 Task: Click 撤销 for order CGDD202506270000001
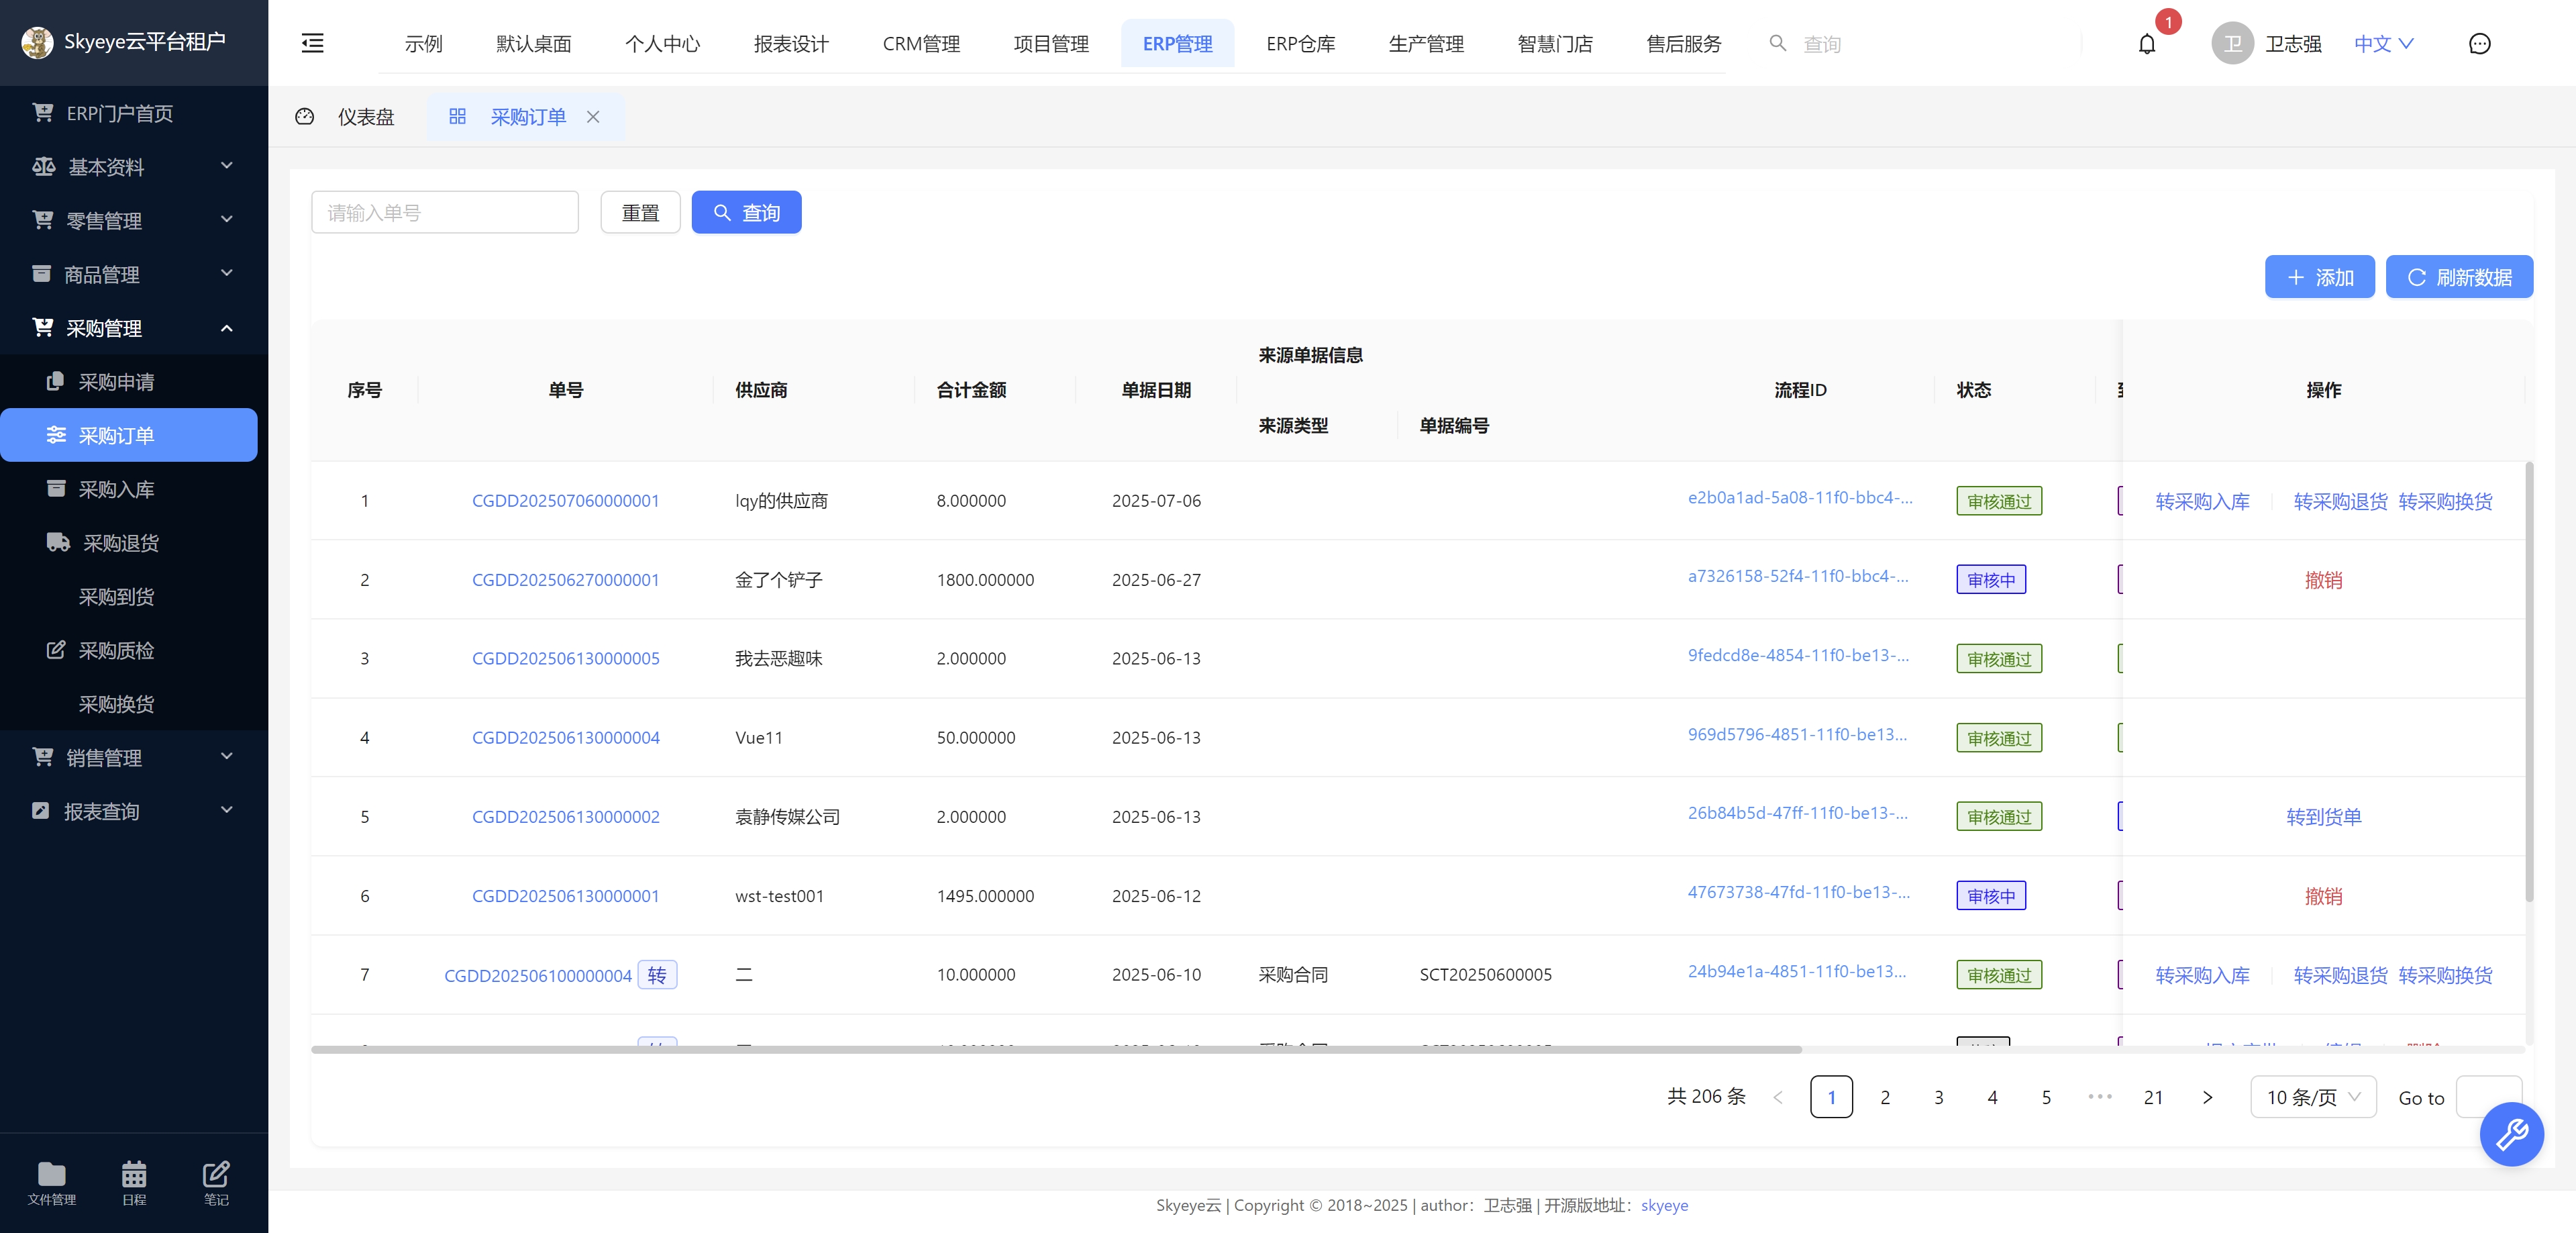coord(2323,580)
